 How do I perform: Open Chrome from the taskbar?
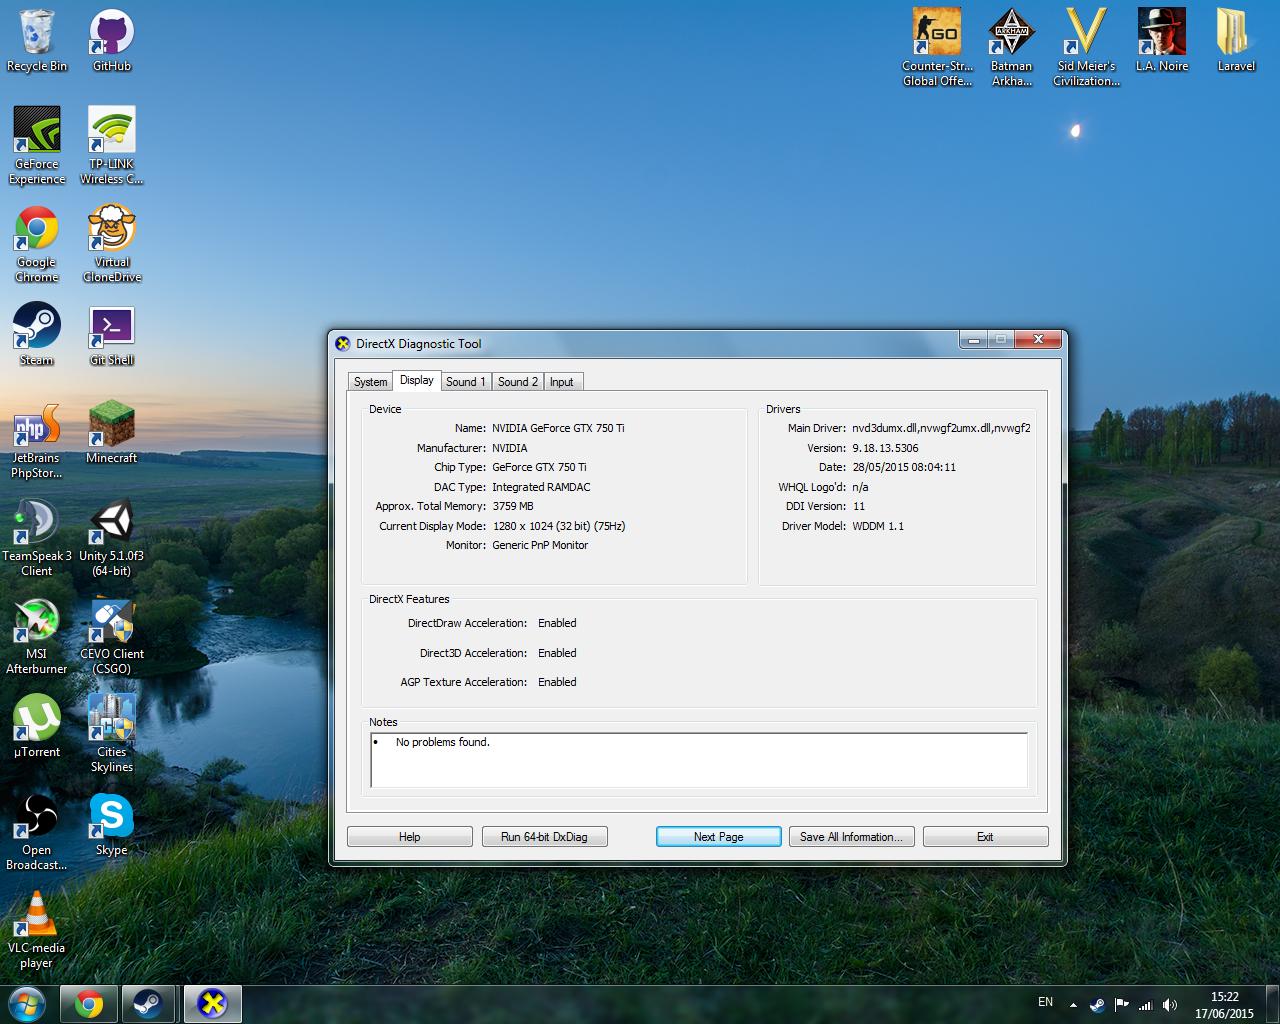(x=89, y=1004)
